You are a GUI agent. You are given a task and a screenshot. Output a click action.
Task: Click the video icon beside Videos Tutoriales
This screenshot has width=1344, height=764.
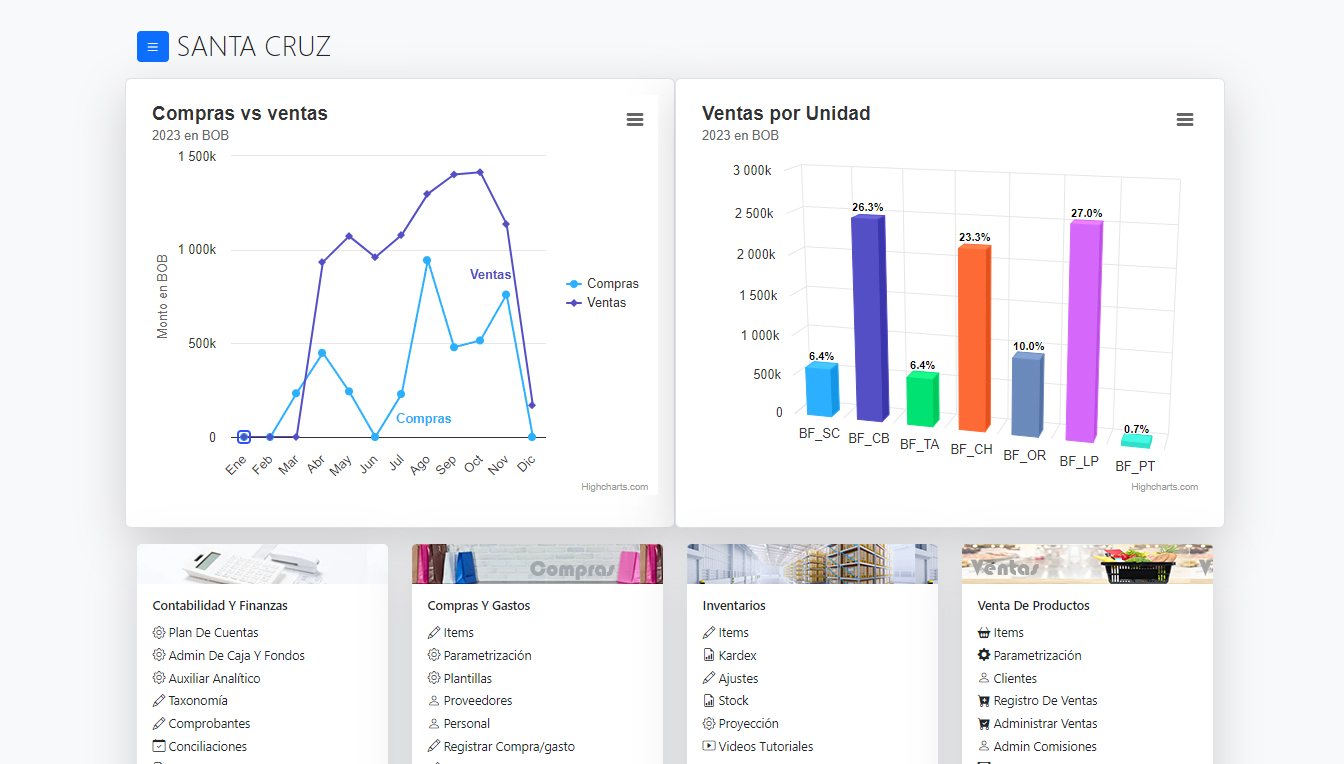coord(709,746)
